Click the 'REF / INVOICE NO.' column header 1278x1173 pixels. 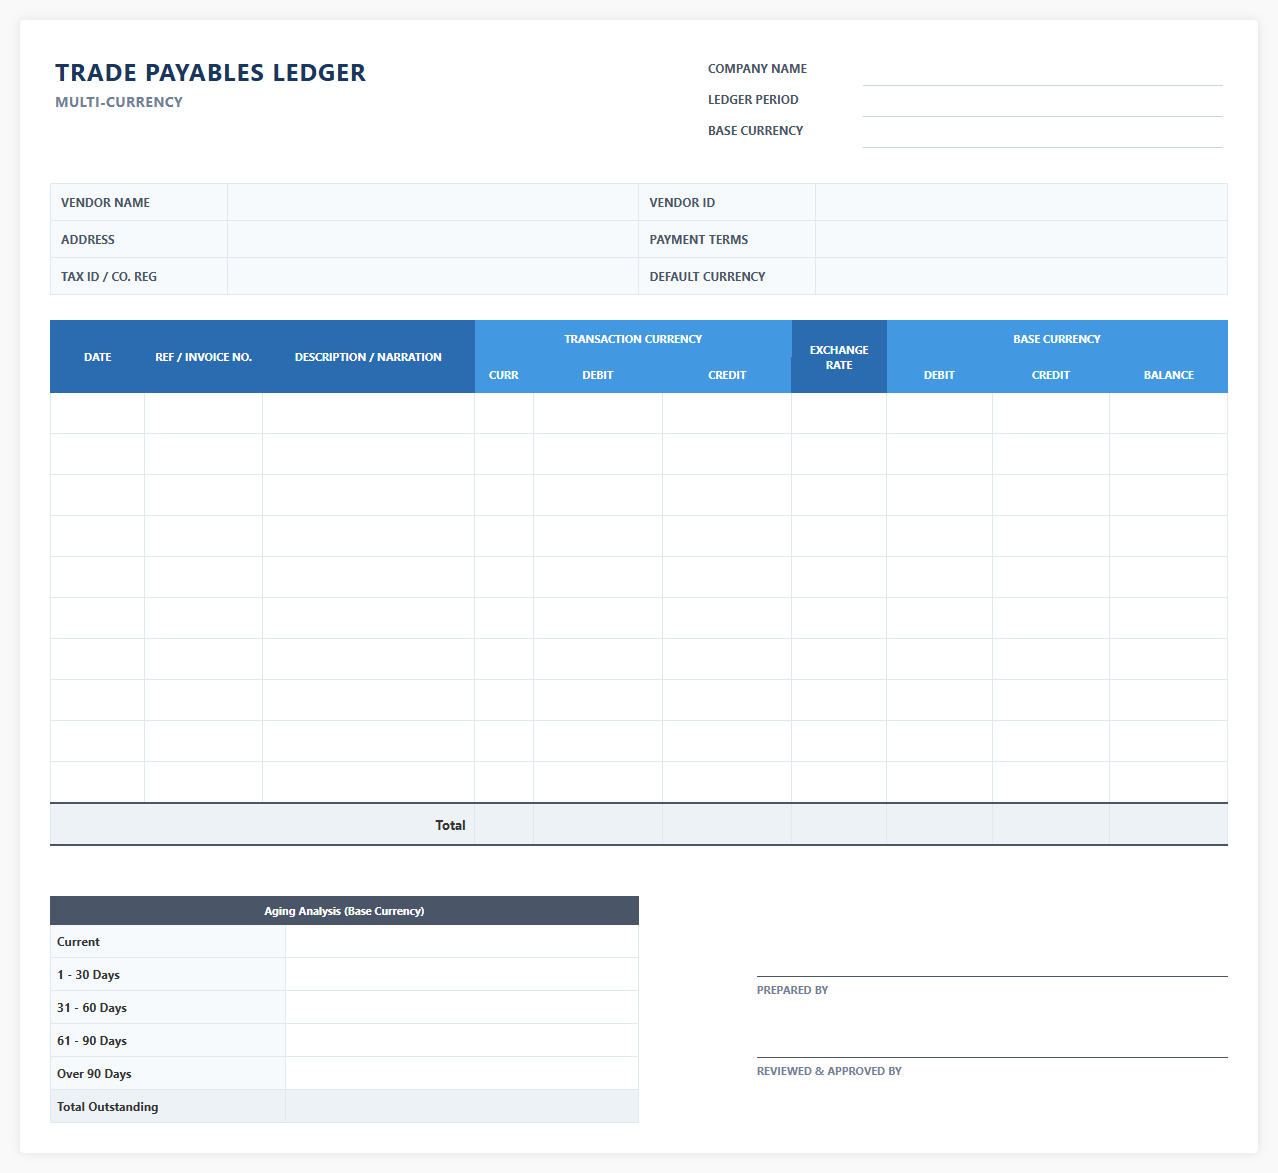[x=203, y=357]
